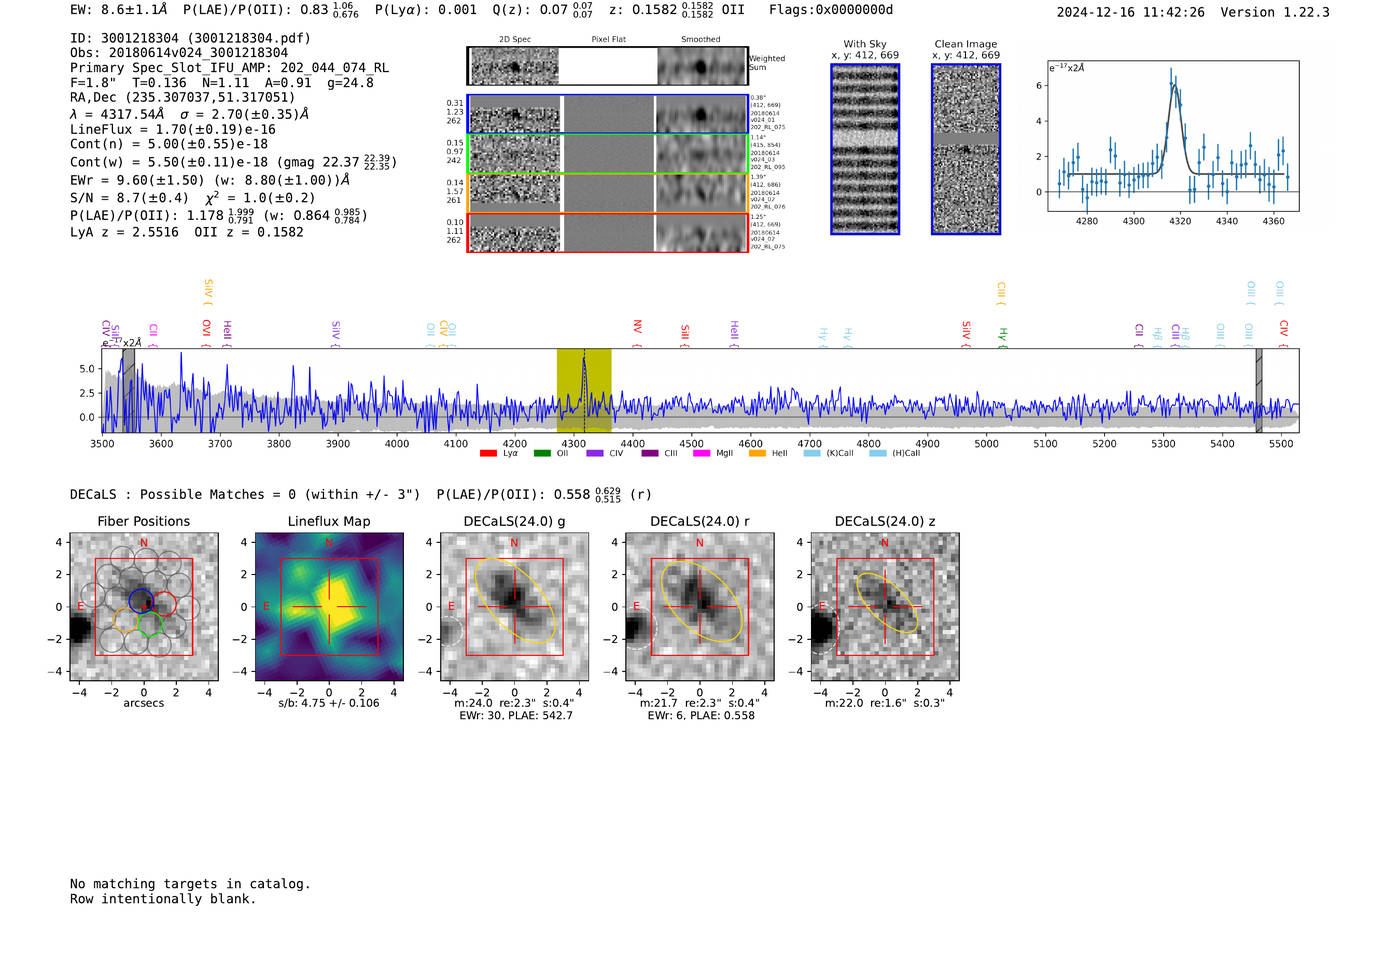Viewport: 1400px width, 953px height.
Task: Click the magenta MgII legend swatch
Action: tap(701, 453)
